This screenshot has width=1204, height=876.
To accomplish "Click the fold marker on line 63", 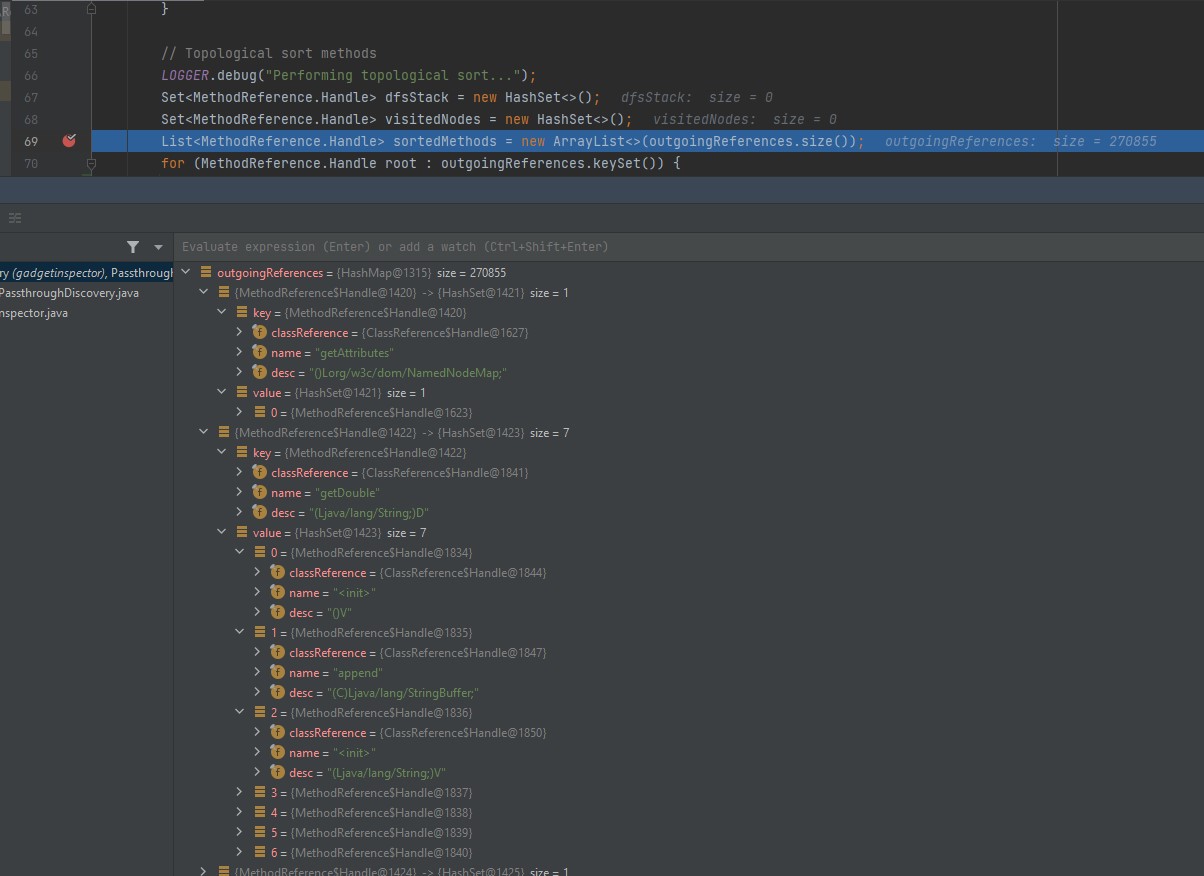I will [x=92, y=9].
